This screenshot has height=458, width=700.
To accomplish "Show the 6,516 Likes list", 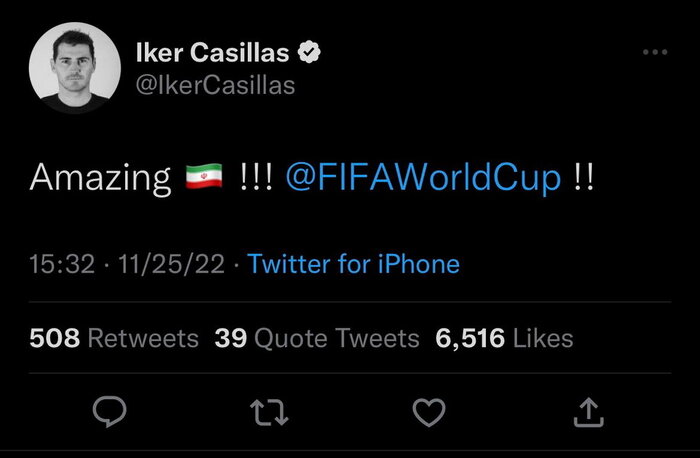I will 504,338.
